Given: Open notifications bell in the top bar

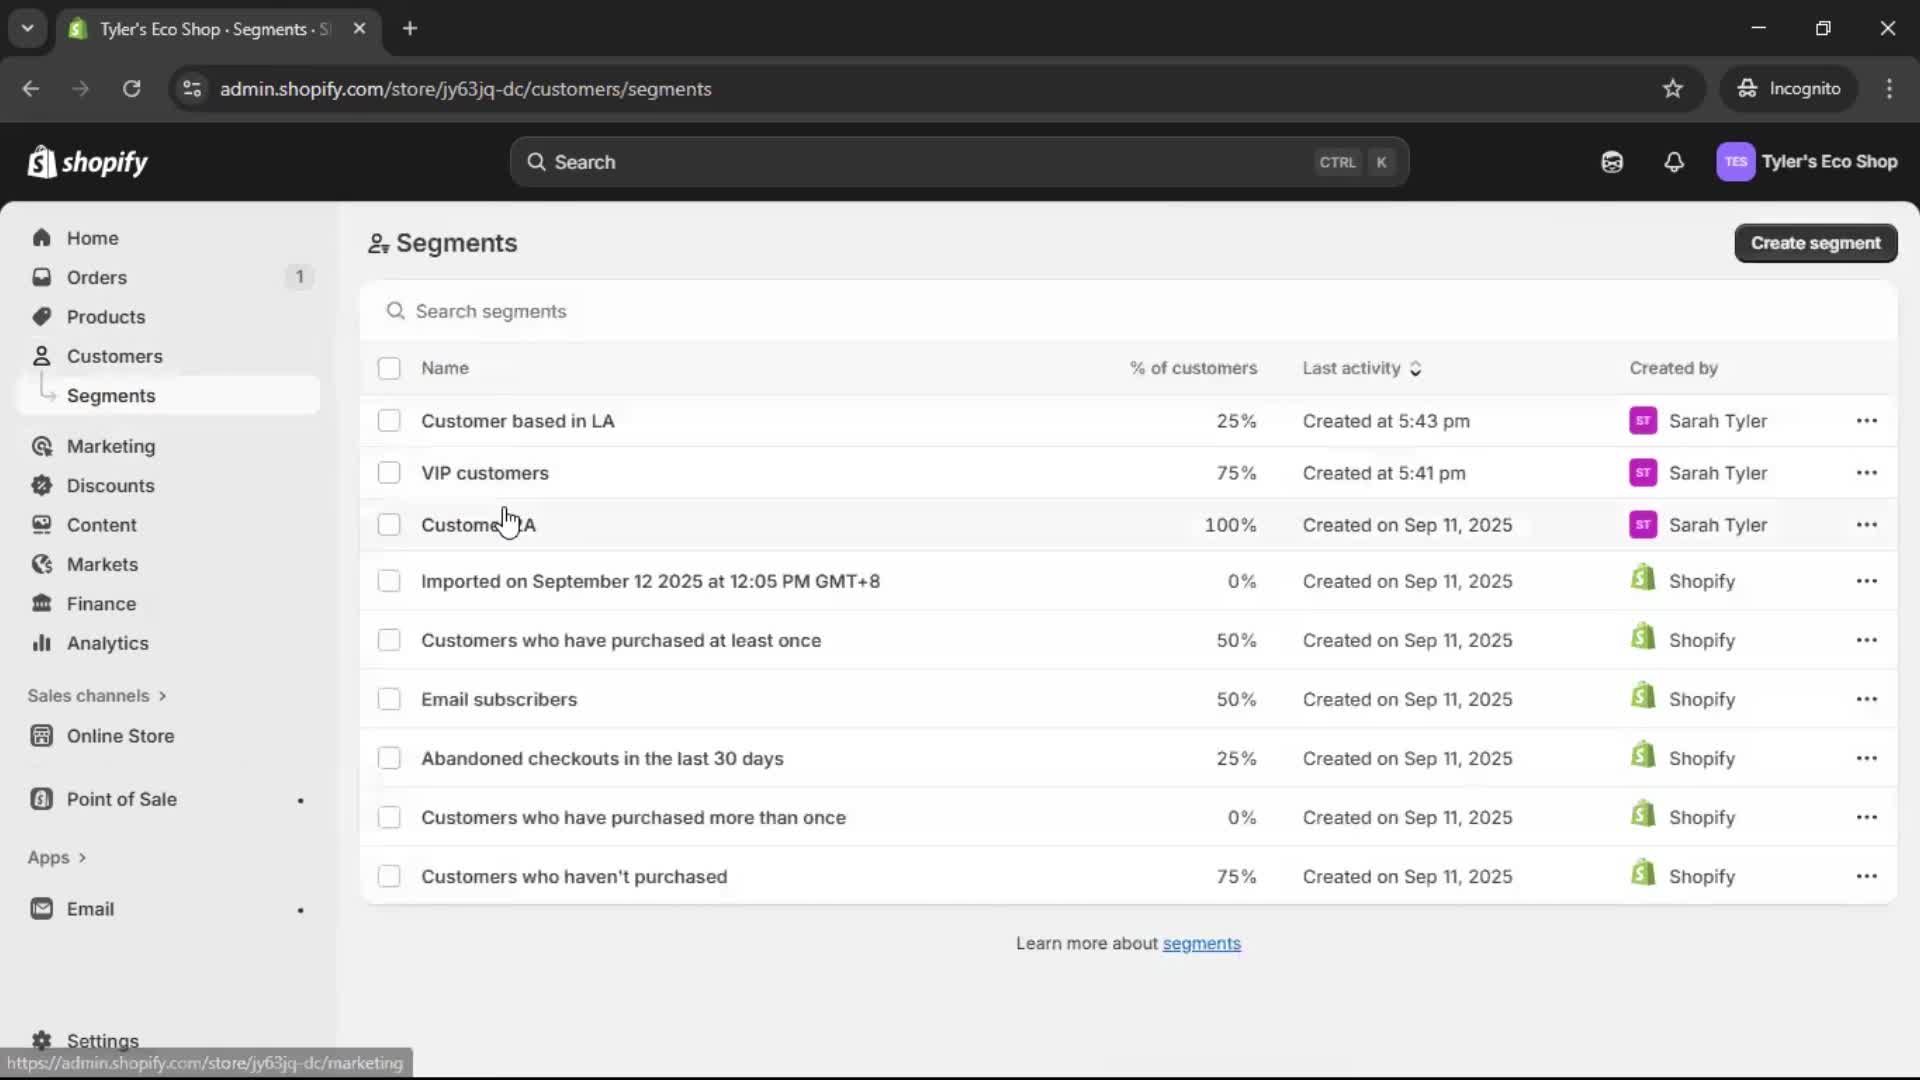Looking at the screenshot, I should [1675, 162].
